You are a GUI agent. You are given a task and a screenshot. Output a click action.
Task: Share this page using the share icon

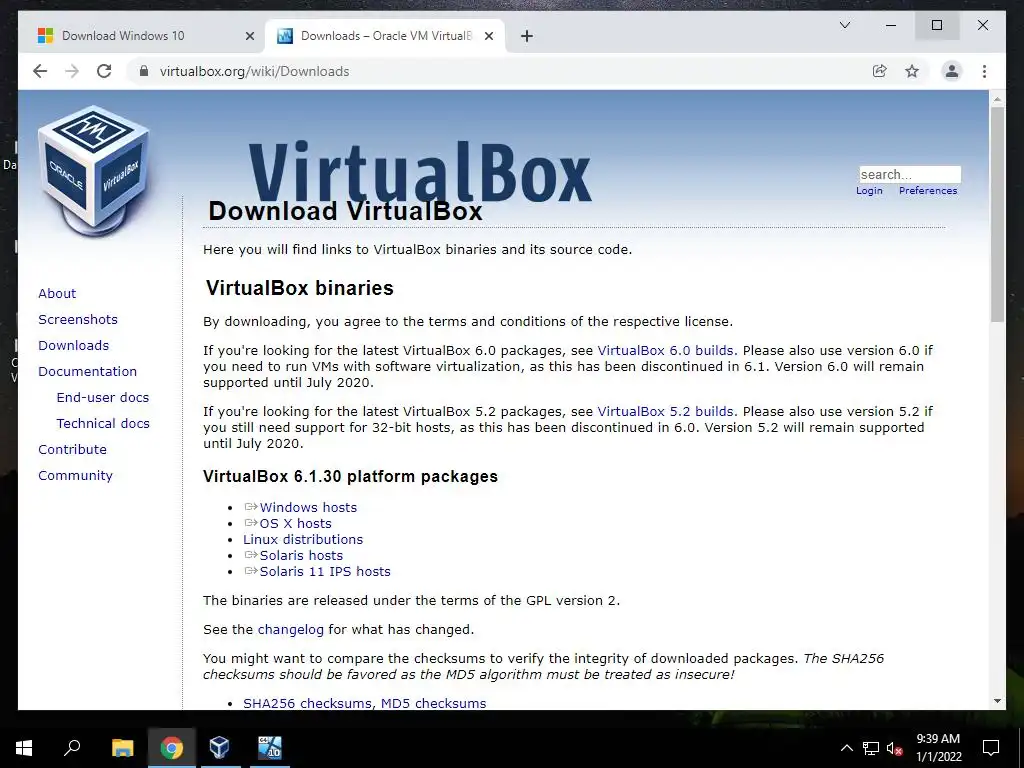tap(880, 71)
